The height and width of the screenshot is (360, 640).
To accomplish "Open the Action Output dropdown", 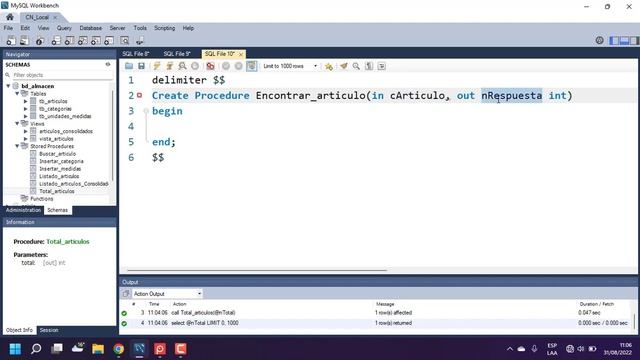I will (x=167, y=293).
